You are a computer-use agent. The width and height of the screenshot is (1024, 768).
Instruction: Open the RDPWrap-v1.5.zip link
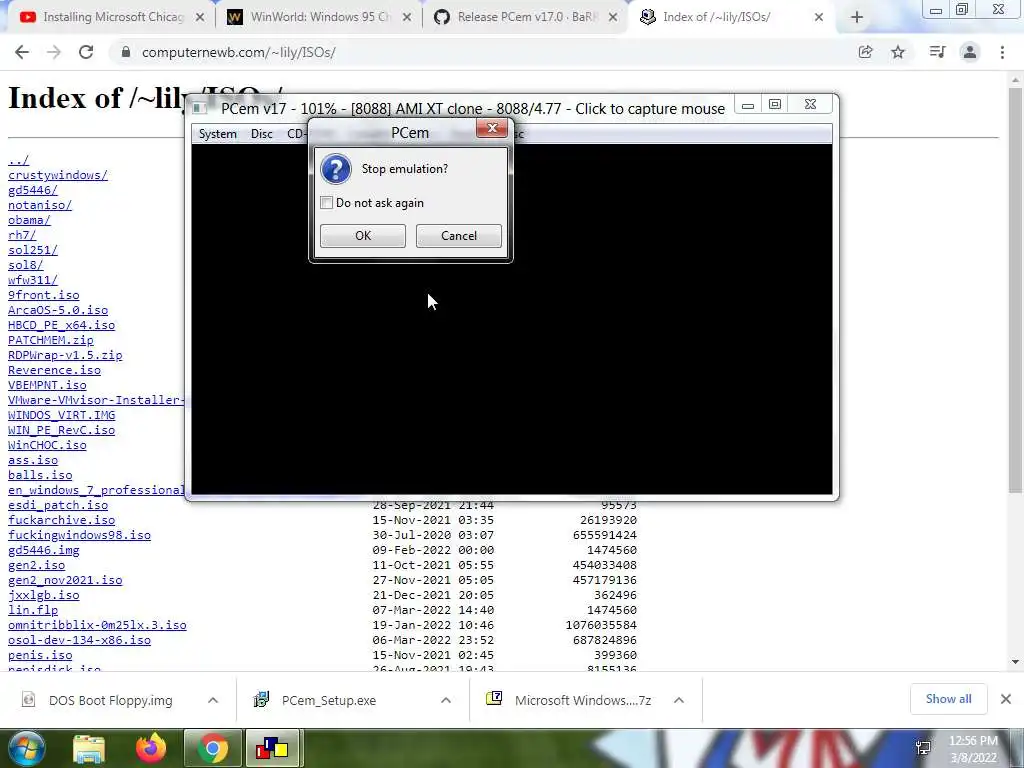pos(65,355)
